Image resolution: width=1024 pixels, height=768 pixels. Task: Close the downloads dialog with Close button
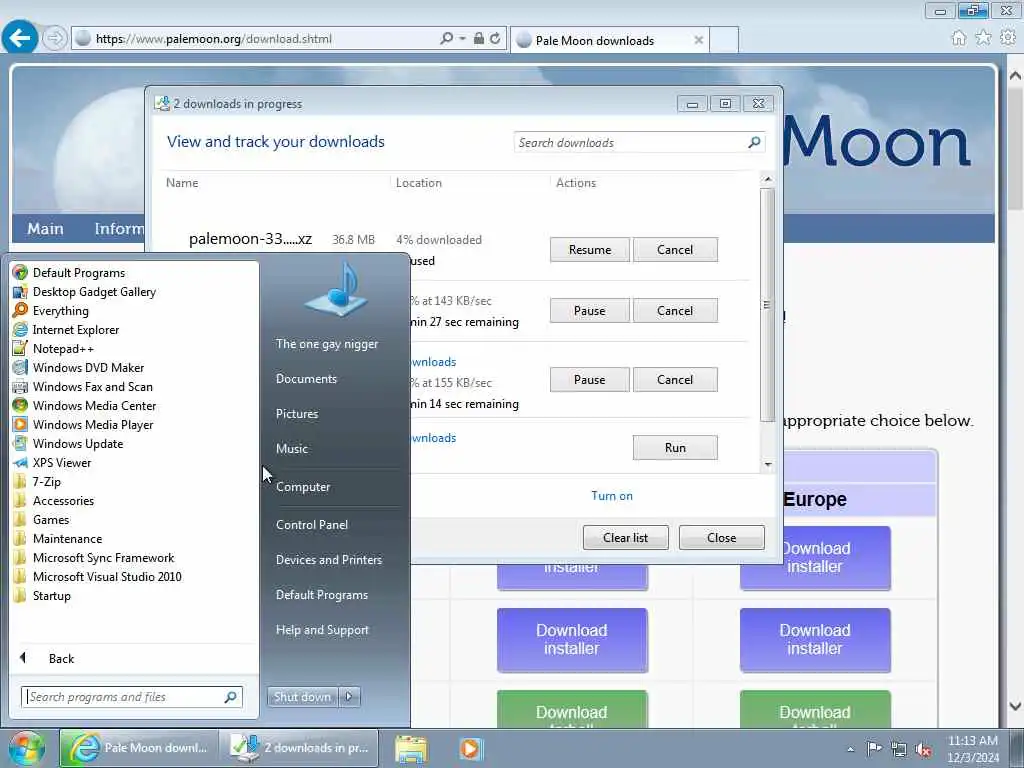pyautogui.click(x=722, y=537)
